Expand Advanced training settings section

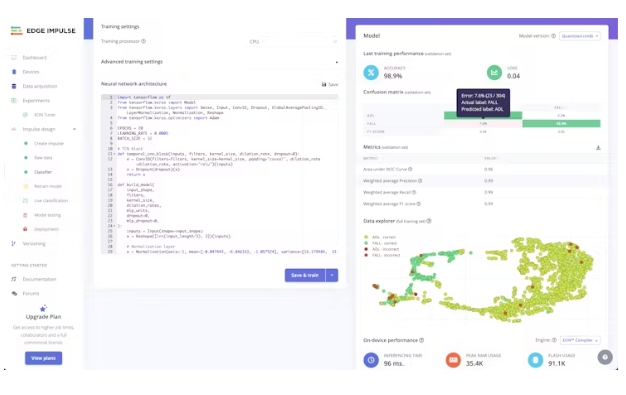coord(219,62)
